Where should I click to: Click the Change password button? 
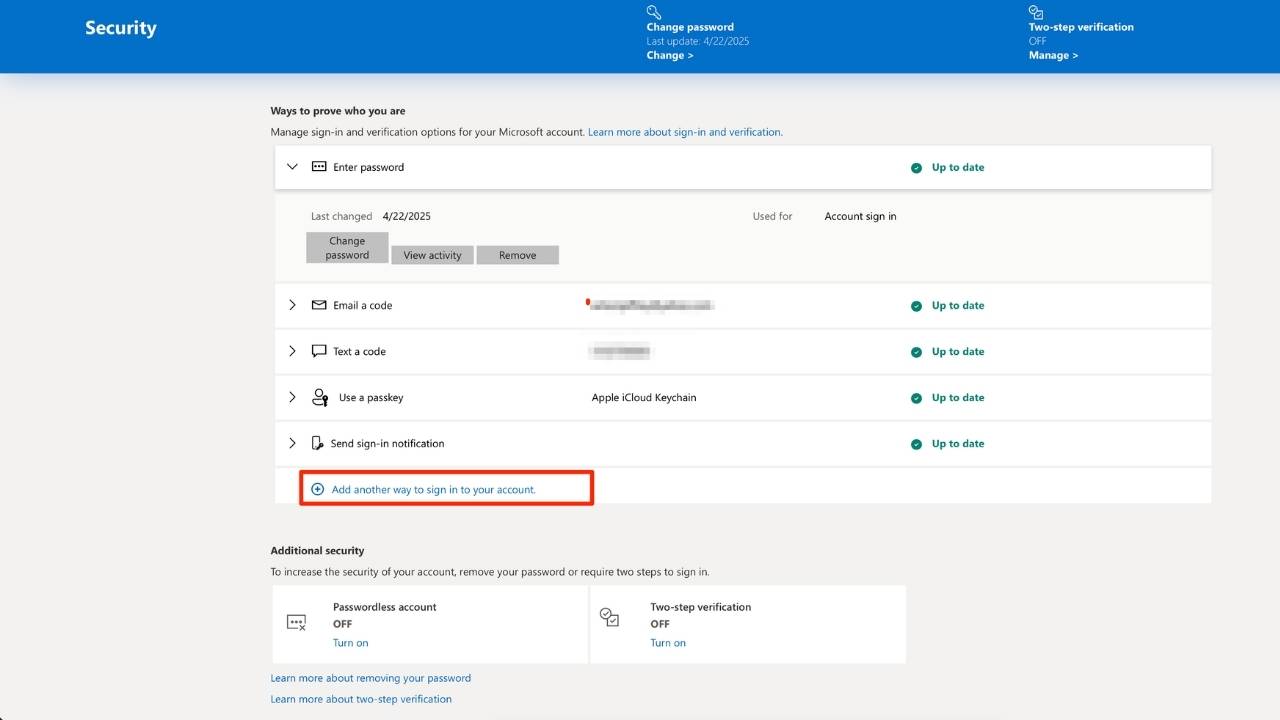347,248
